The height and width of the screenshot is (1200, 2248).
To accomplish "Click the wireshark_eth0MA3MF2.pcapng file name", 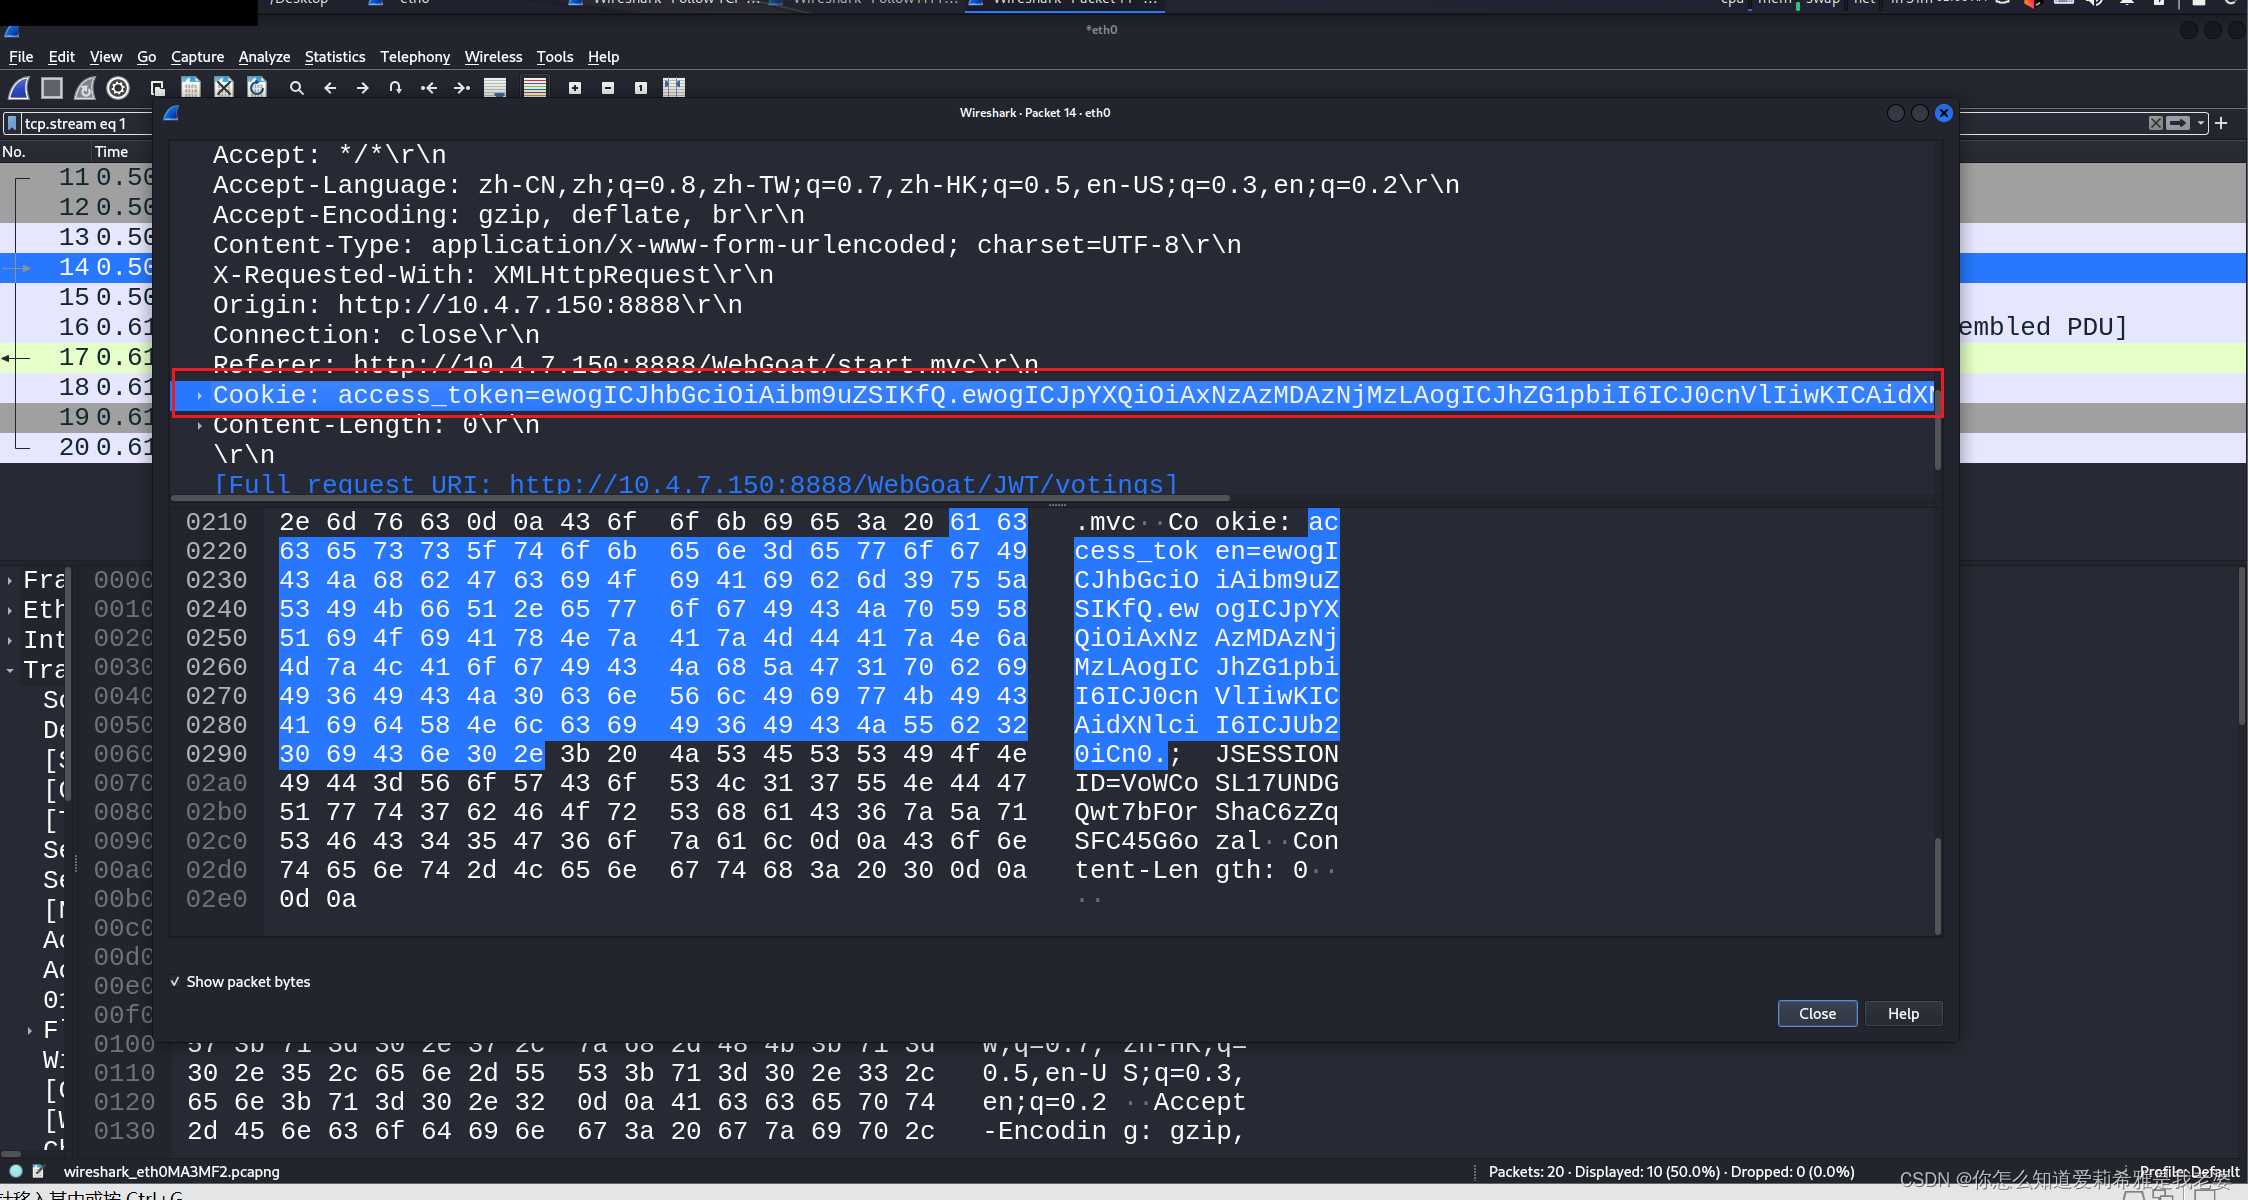I will click(x=172, y=1171).
